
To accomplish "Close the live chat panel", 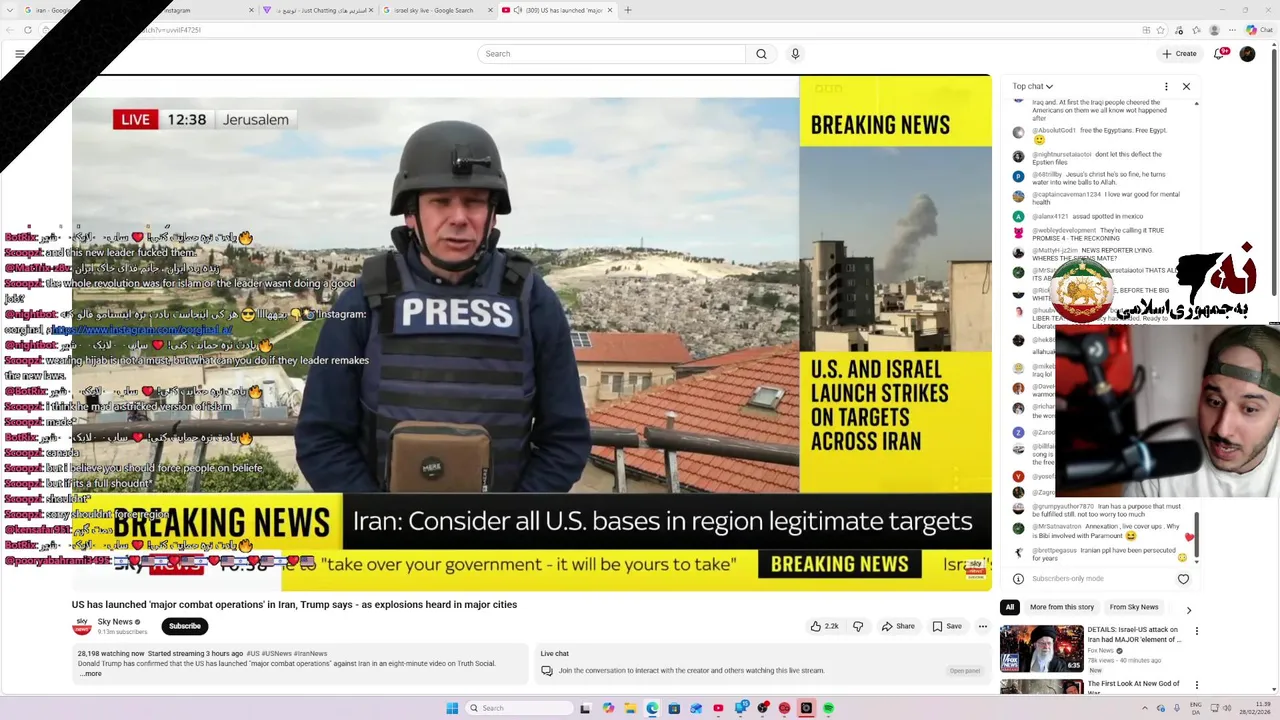I will pos(1186,87).
